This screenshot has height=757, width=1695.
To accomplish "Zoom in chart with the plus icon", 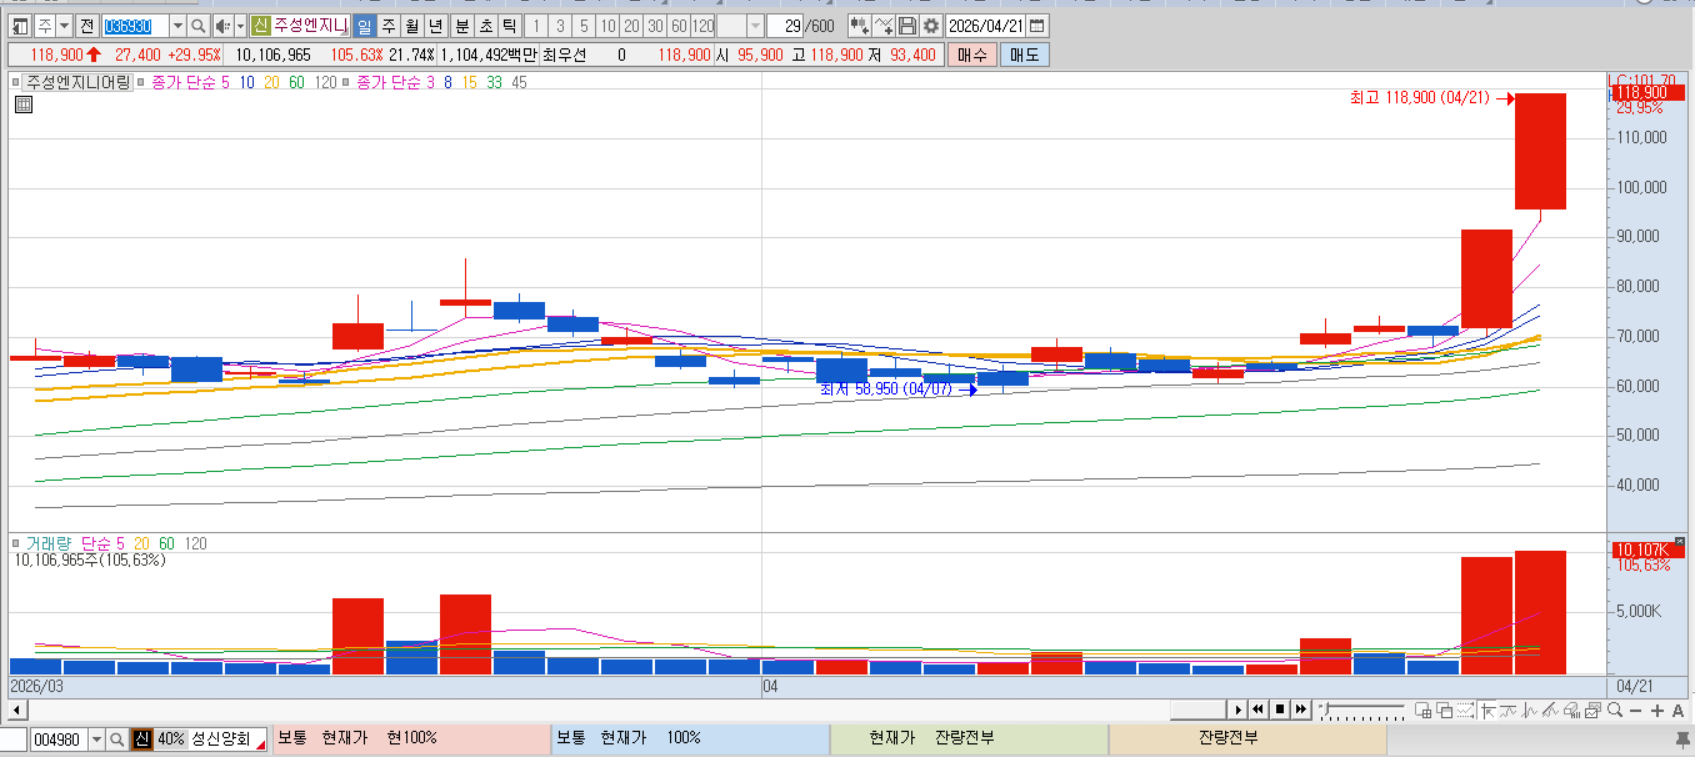I will [x=1657, y=710].
